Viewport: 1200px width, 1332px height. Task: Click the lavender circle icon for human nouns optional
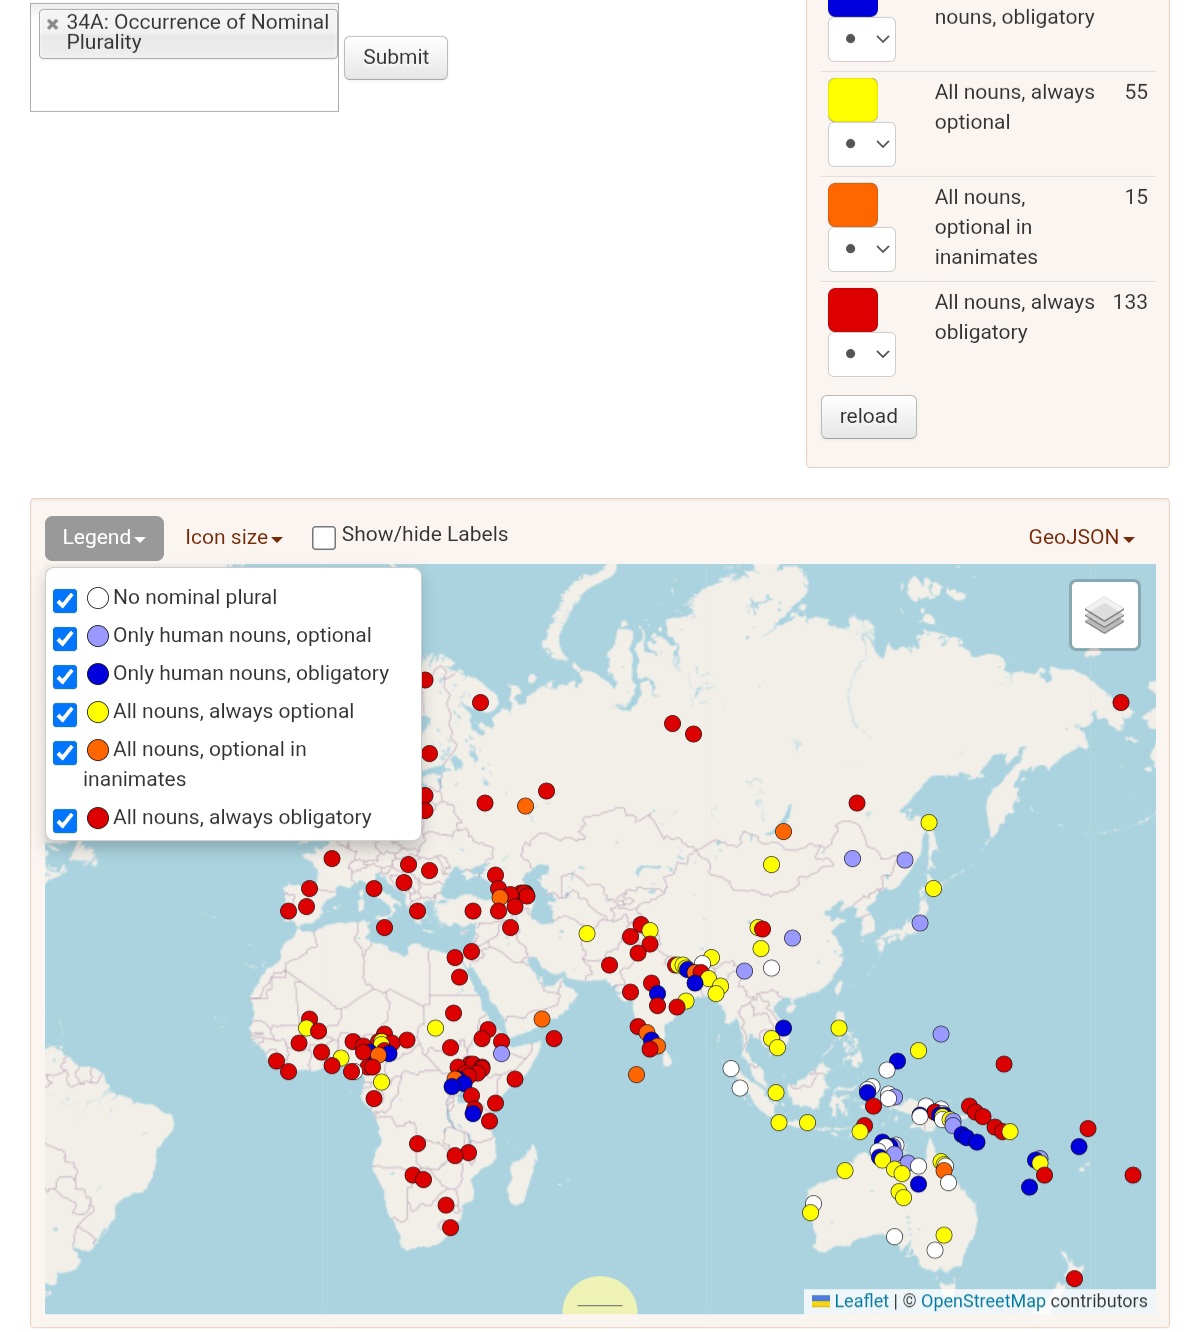pyautogui.click(x=98, y=636)
